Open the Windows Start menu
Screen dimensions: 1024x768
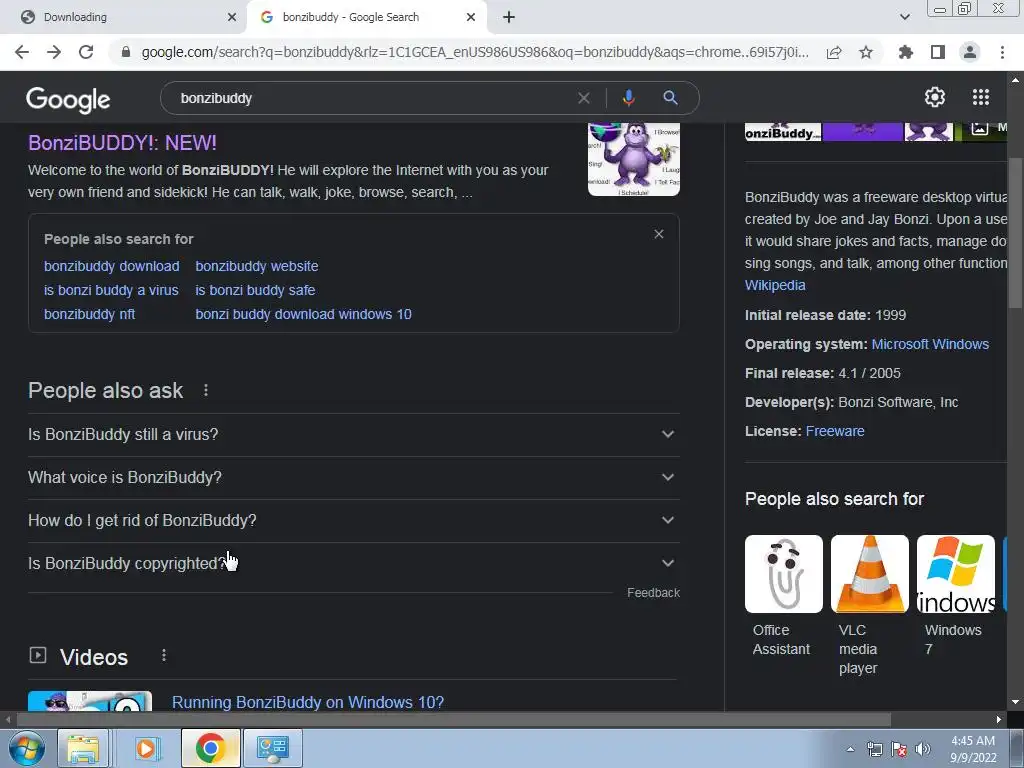point(27,748)
